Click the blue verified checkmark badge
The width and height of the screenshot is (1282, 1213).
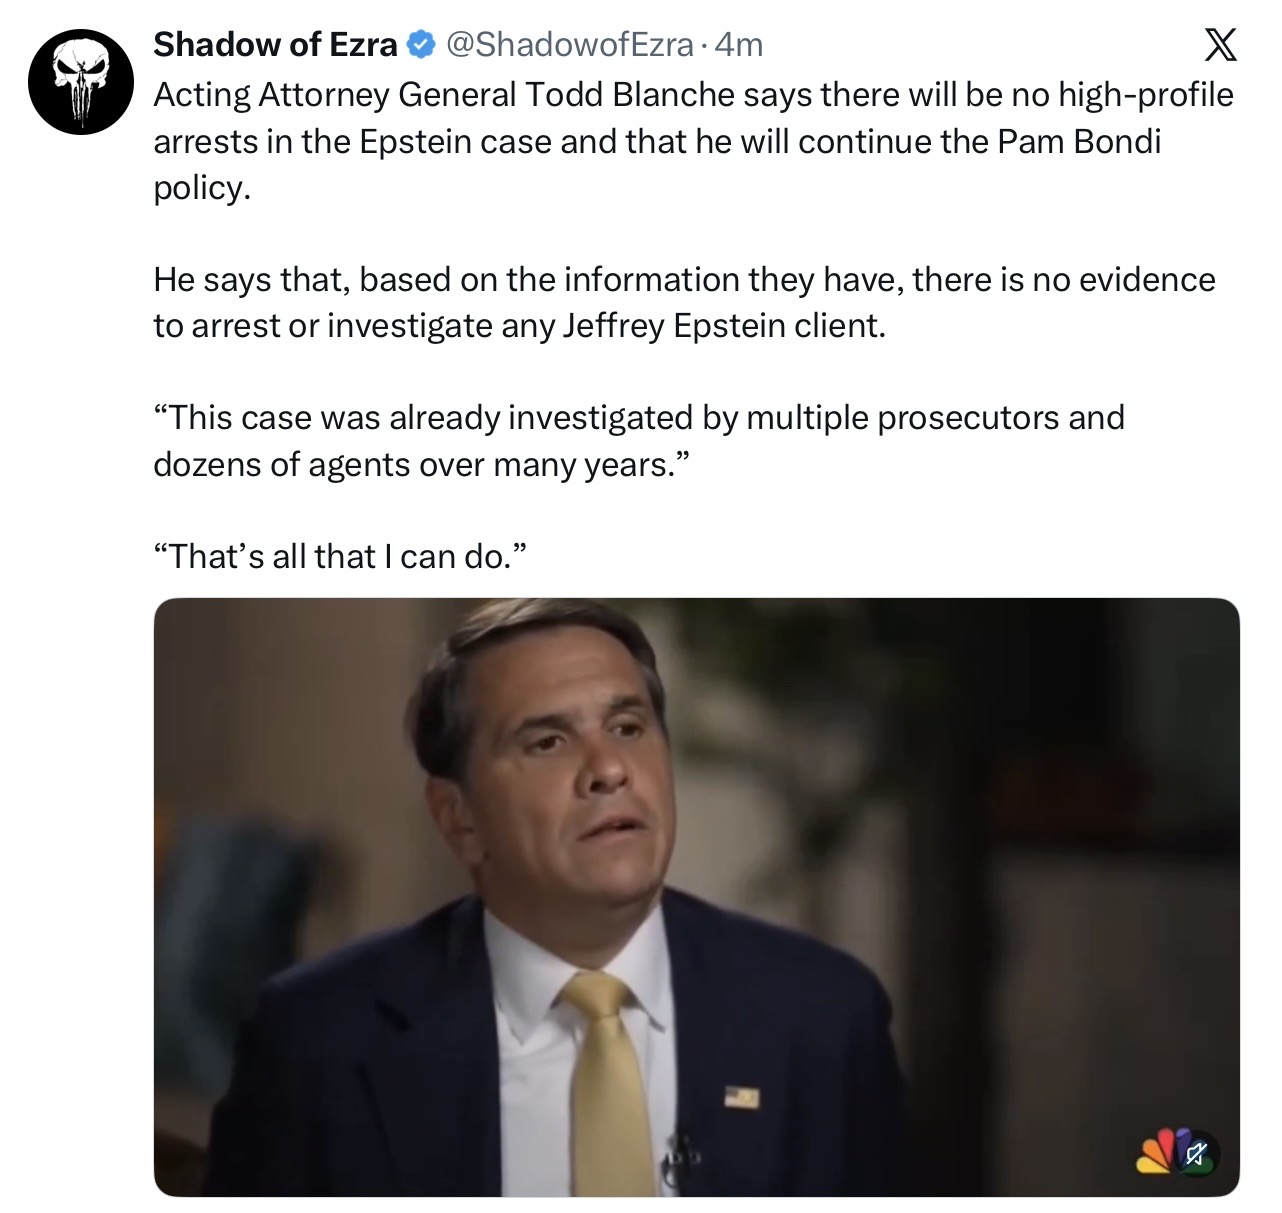coord(421,45)
